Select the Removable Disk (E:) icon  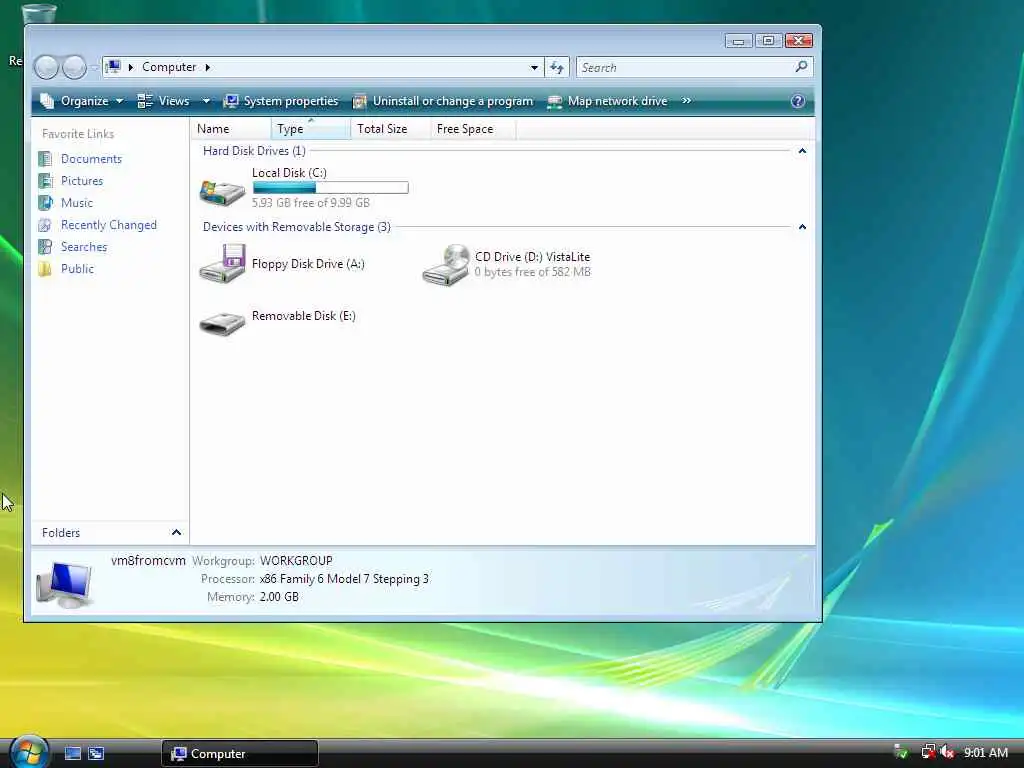[222, 323]
